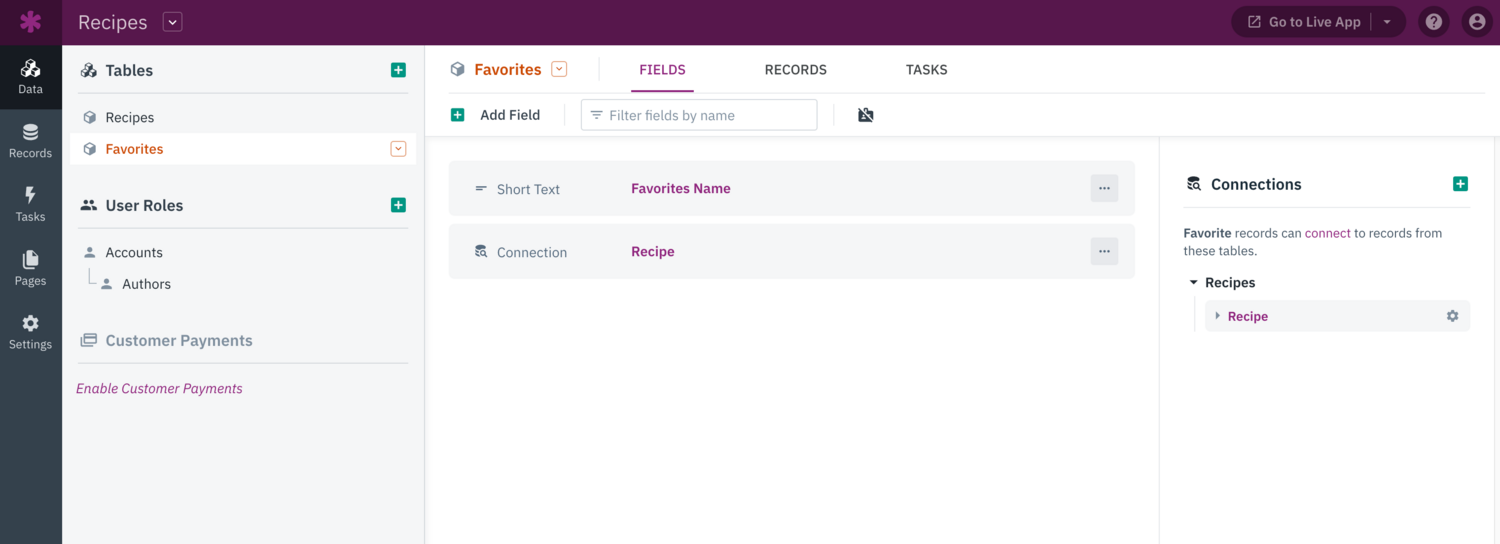Open the Favorites header dropdown arrow
Image resolution: width=1500 pixels, height=544 pixels.
(x=559, y=69)
